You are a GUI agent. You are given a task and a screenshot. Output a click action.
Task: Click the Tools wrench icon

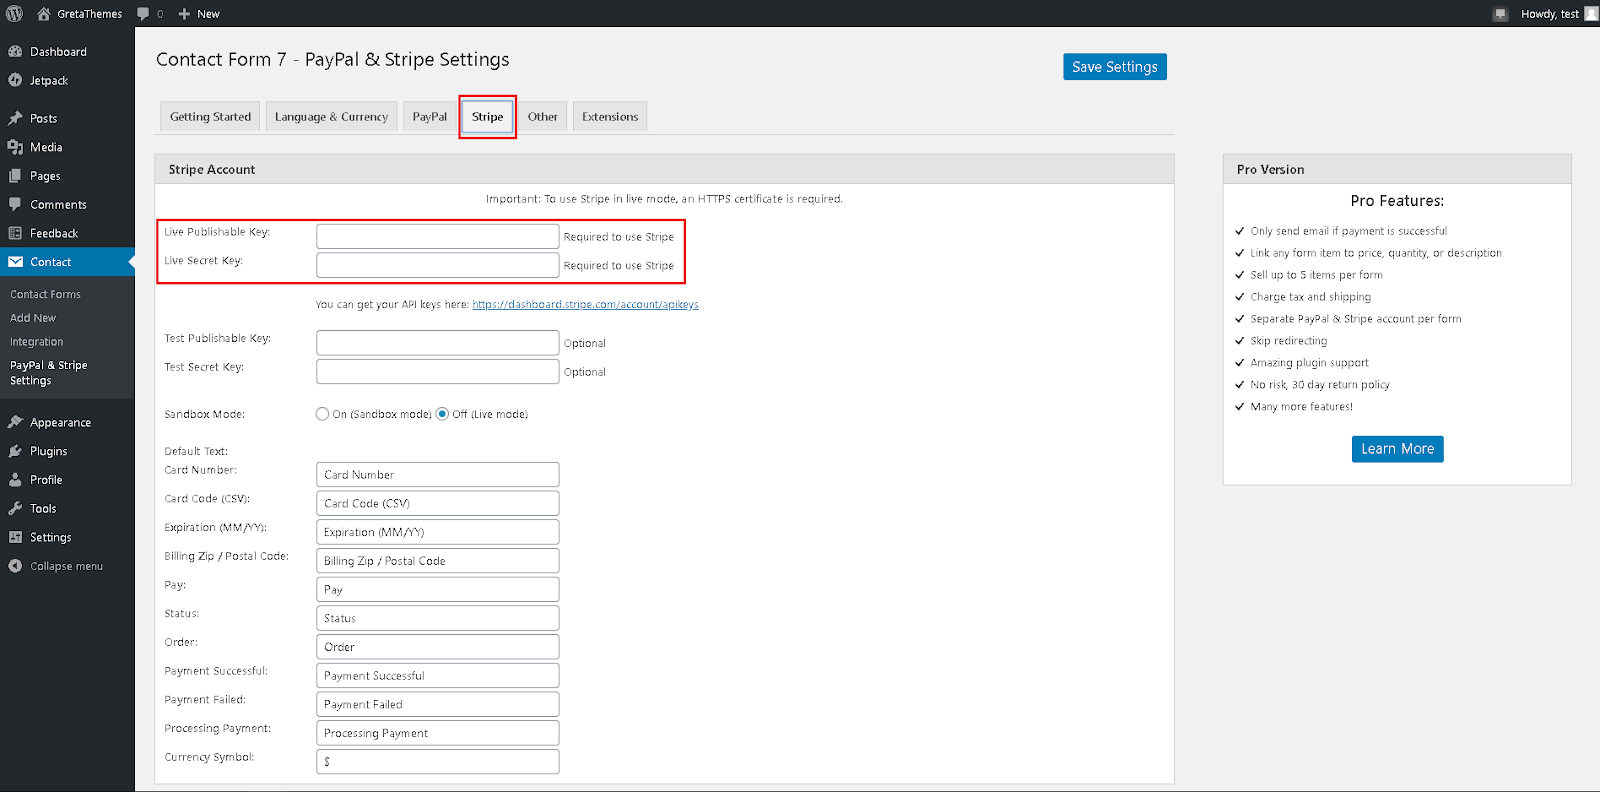click(15, 508)
